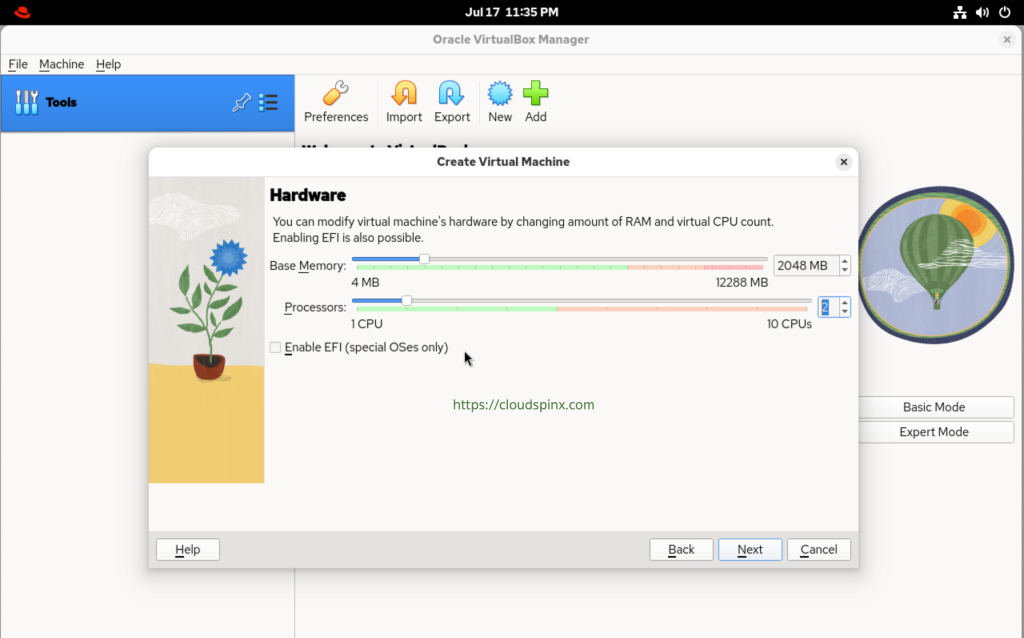The height and width of the screenshot is (638, 1024).
Task: Click the Import appliance icon
Action: pyautogui.click(x=404, y=102)
